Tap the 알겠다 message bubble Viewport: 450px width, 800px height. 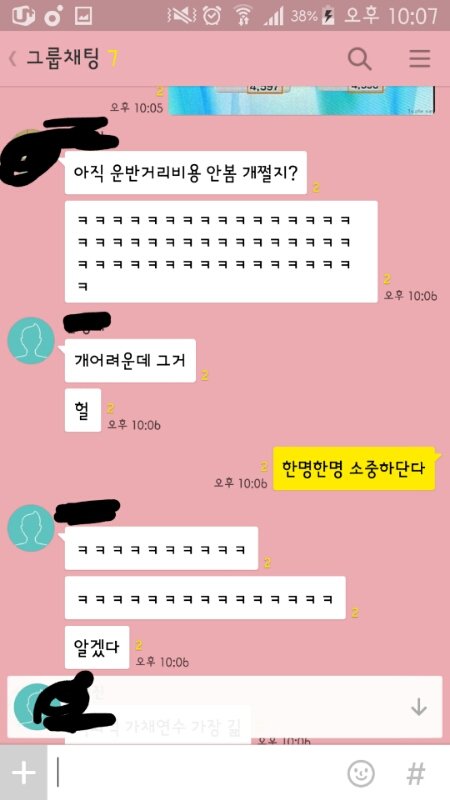point(97,647)
